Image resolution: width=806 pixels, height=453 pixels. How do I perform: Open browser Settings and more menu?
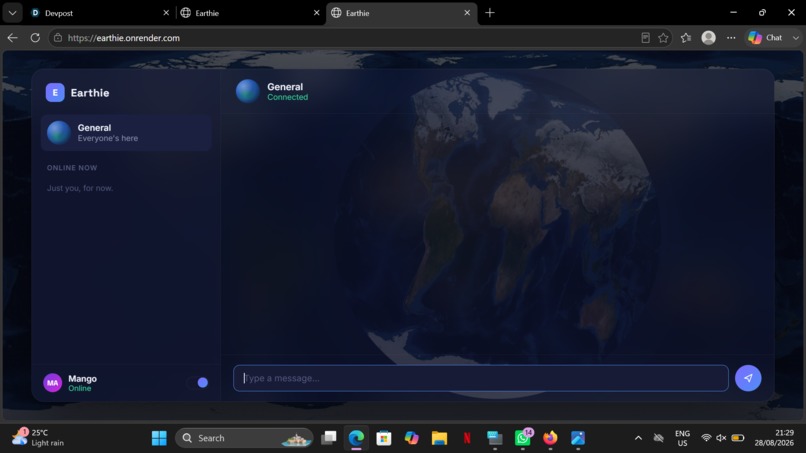point(731,38)
